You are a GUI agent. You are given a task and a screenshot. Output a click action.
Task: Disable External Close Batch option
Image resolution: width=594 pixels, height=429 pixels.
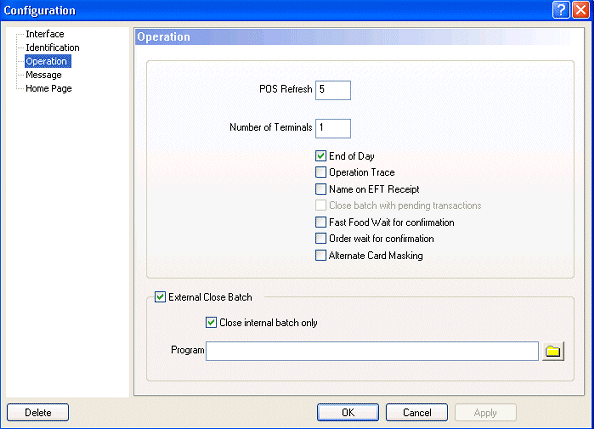(x=160, y=297)
